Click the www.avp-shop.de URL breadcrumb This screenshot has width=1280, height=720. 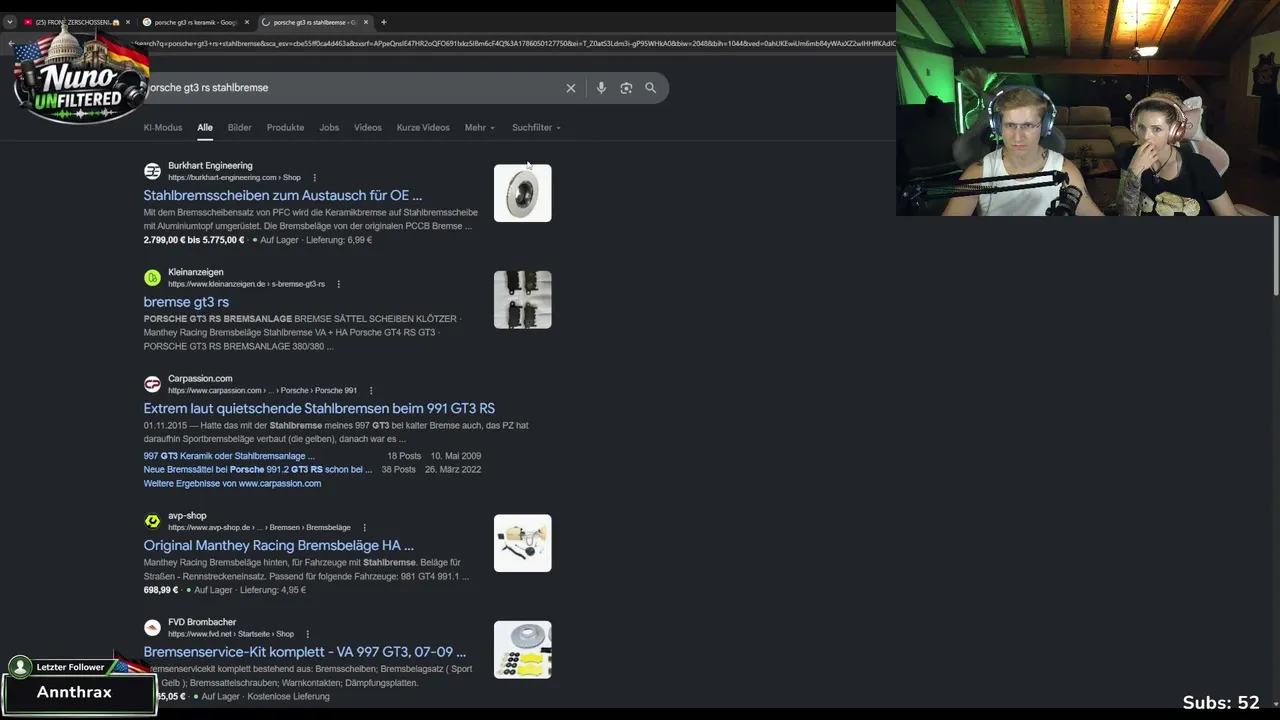pos(259,528)
